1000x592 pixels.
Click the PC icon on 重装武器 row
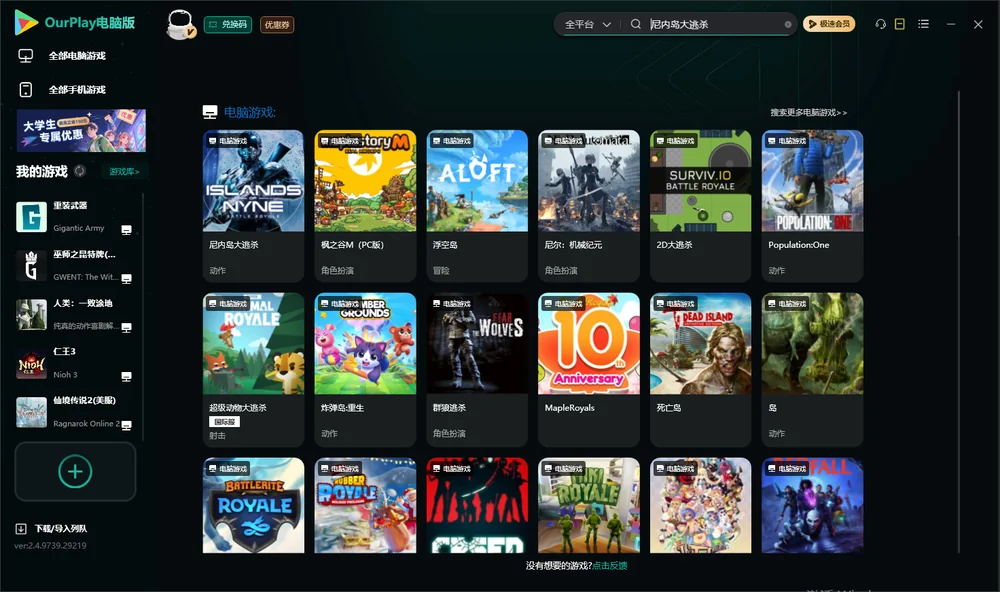126,230
